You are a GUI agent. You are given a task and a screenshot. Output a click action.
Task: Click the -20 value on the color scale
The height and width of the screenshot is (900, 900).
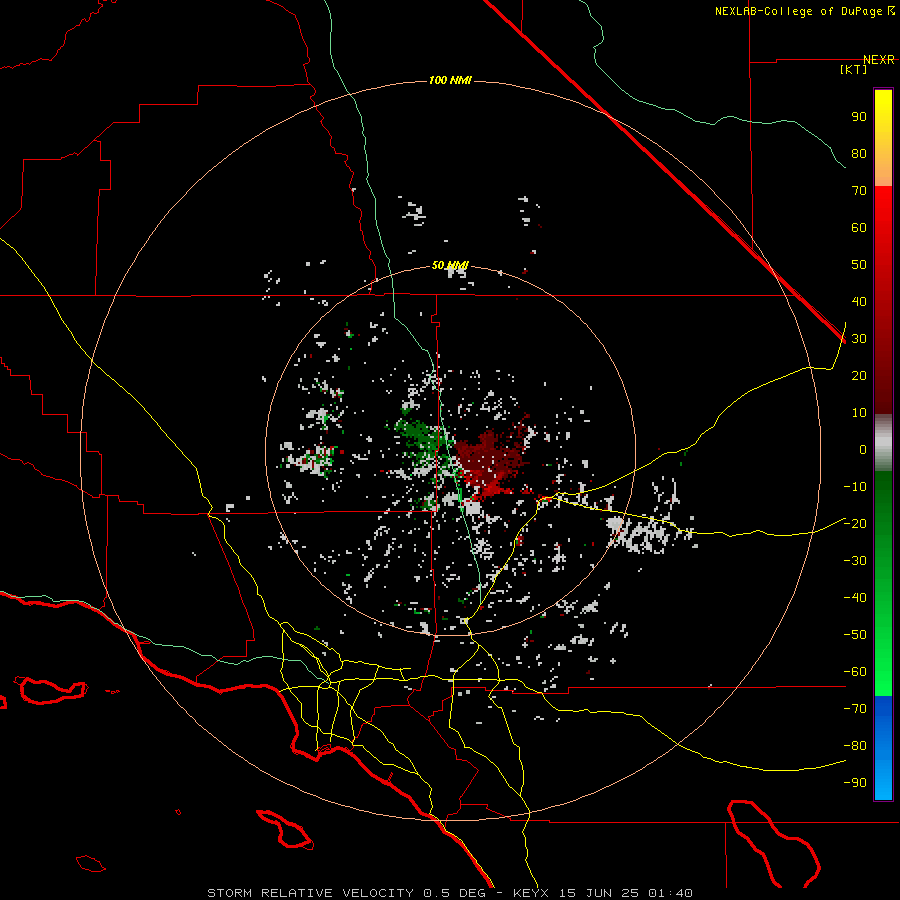click(x=855, y=524)
